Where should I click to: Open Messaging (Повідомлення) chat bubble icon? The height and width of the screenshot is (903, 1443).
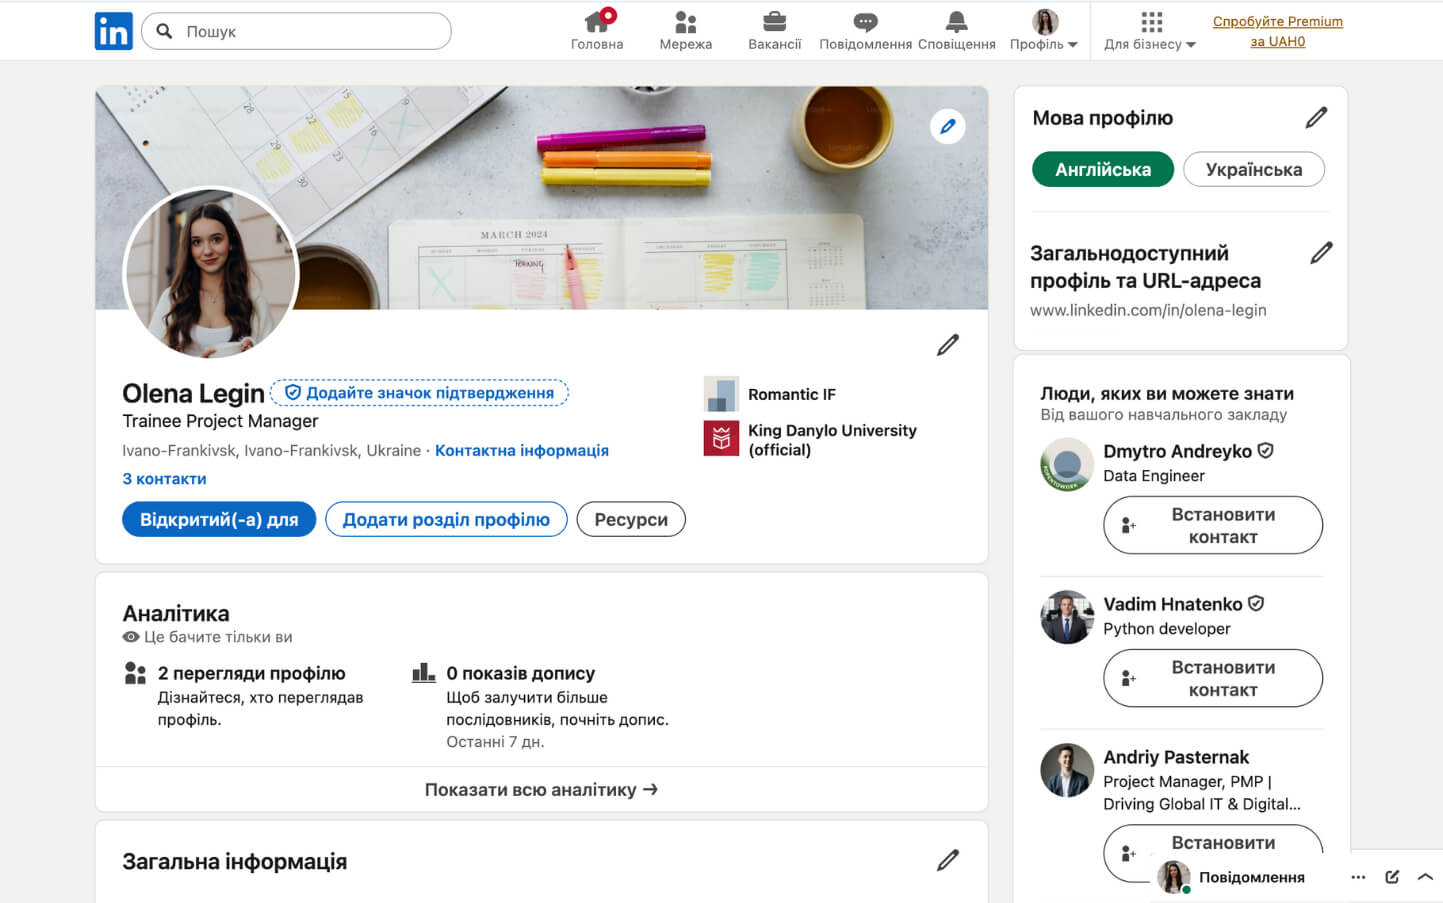[865, 23]
